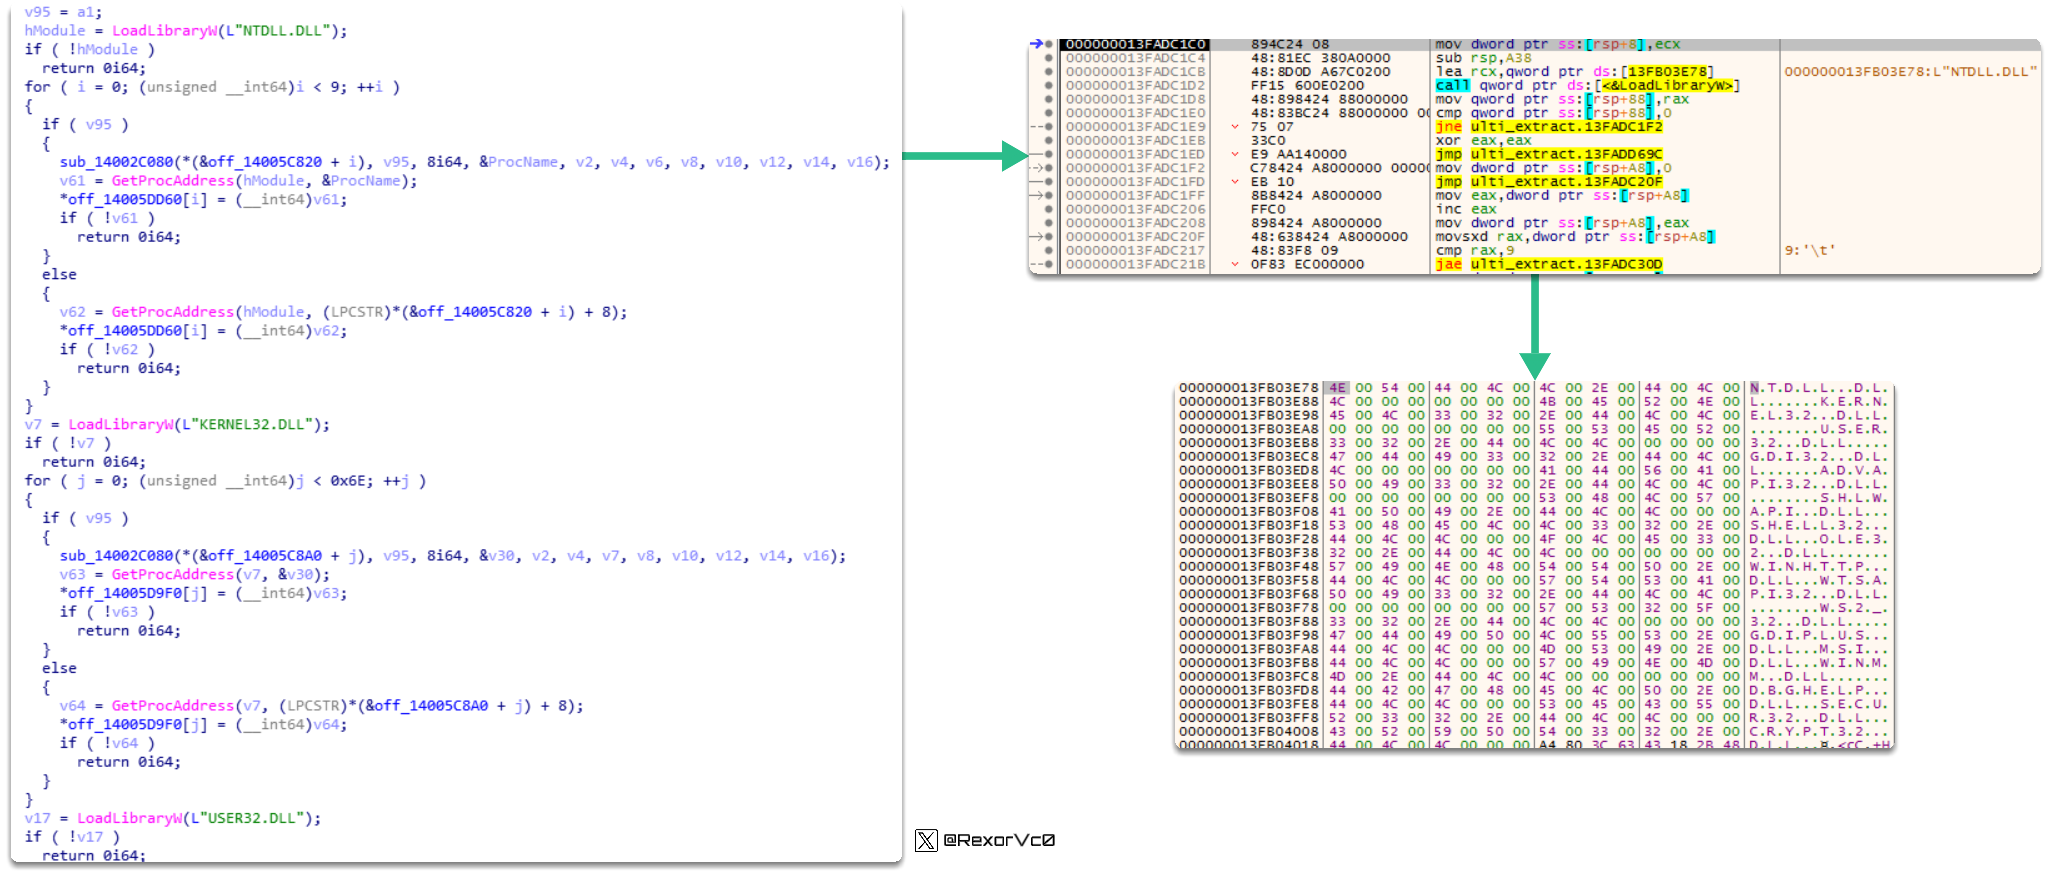Click the for loop line with 'i < 9'

[212, 87]
